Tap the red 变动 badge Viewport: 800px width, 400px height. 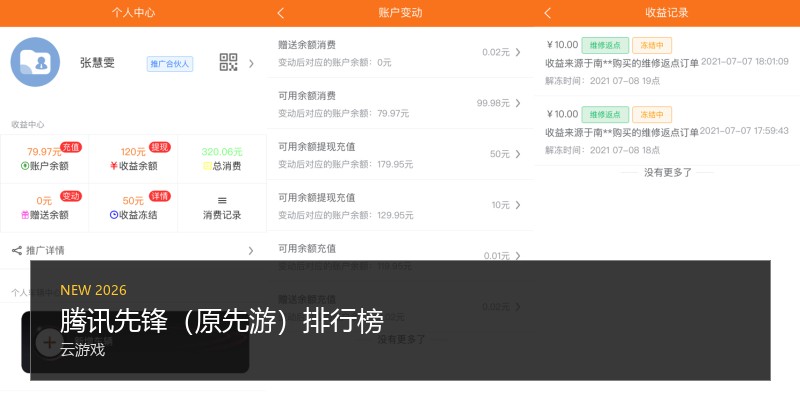pyautogui.click(x=71, y=196)
